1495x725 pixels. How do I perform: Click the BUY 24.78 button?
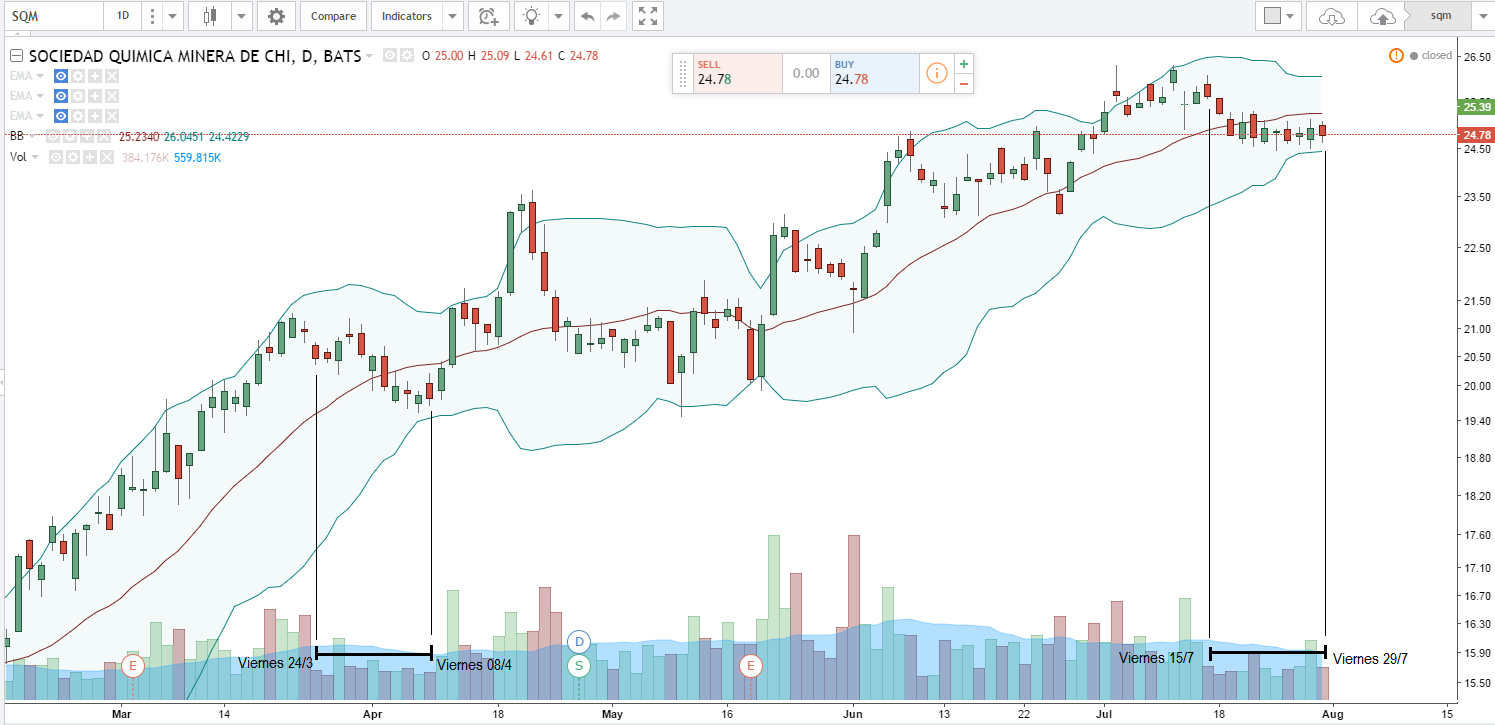(x=874, y=73)
